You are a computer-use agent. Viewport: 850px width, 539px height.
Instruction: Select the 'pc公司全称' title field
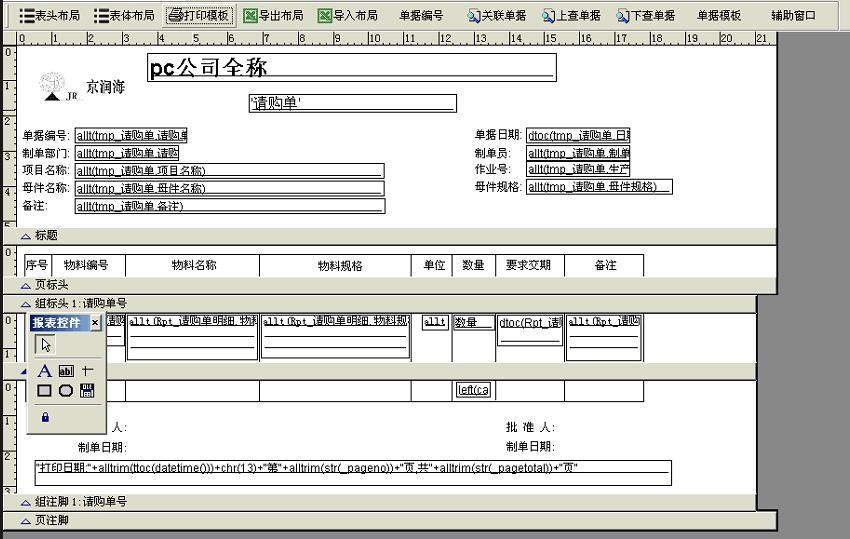(x=351, y=68)
